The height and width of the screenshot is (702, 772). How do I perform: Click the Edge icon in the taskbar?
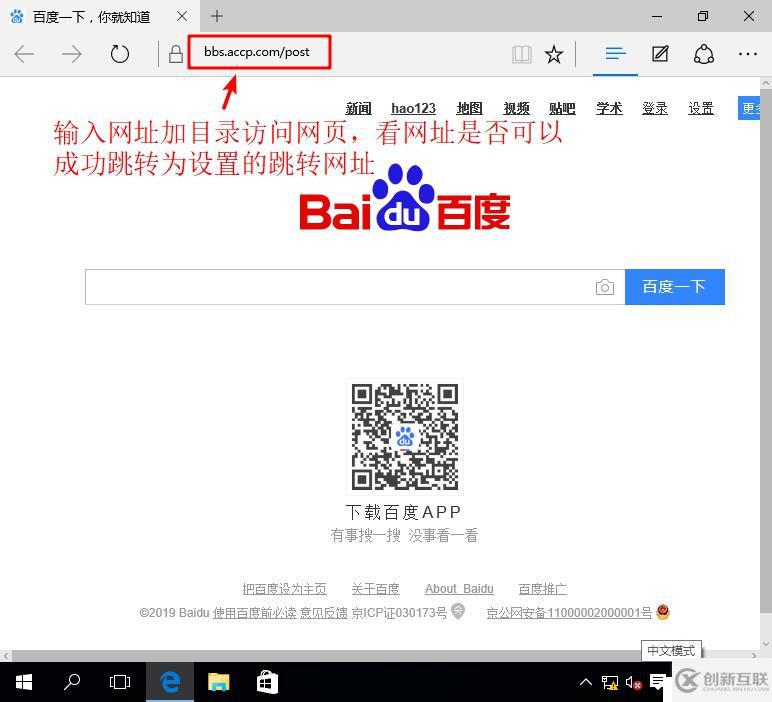tap(170, 682)
